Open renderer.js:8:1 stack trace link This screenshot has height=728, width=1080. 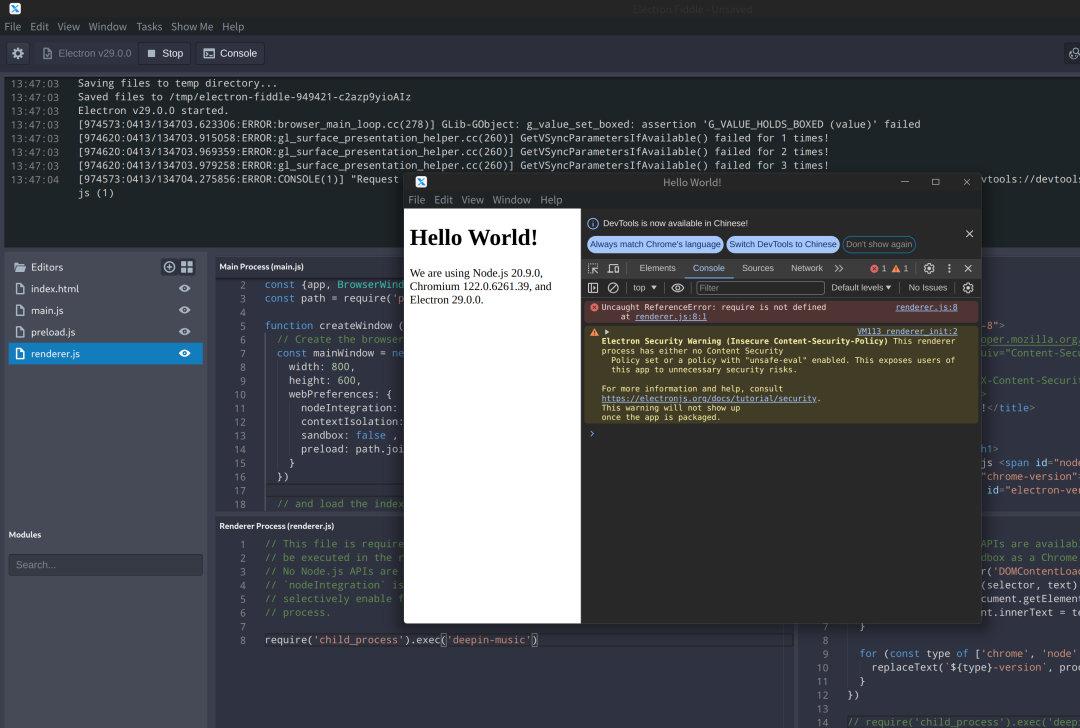(671, 317)
